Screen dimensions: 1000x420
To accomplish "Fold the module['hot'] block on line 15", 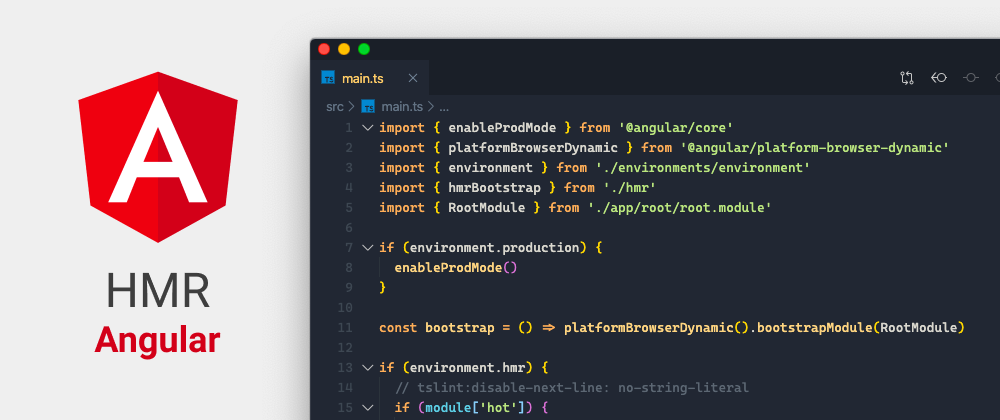I will click(x=367, y=407).
